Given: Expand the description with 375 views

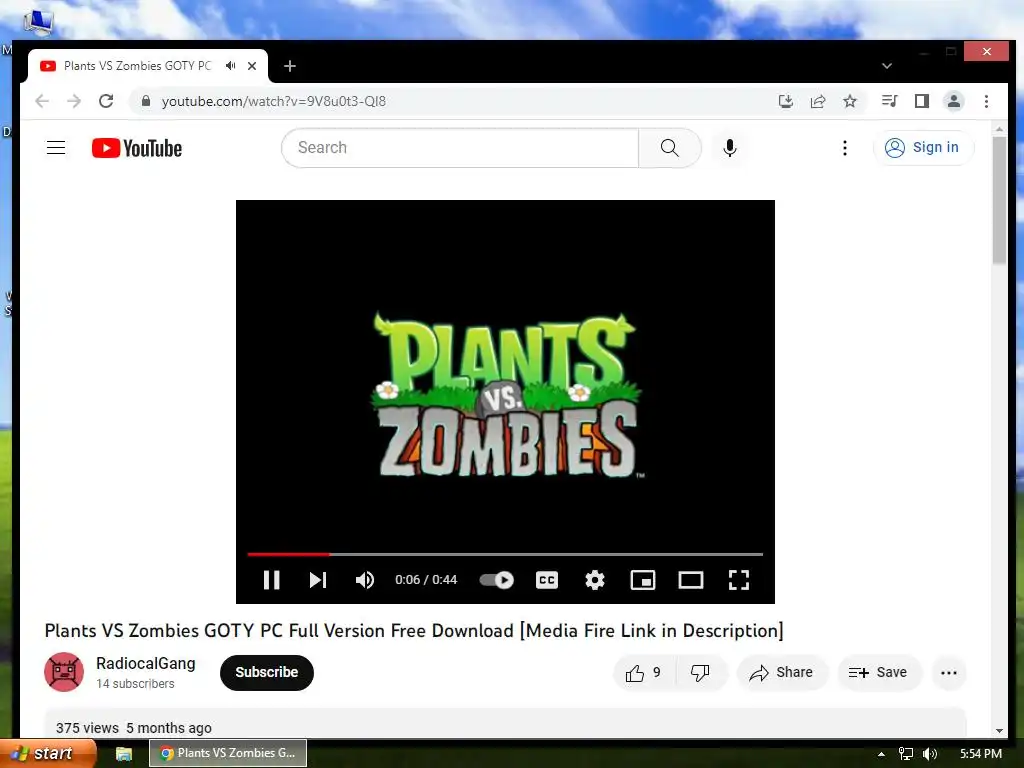Looking at the screenshot, I should 505,724.
